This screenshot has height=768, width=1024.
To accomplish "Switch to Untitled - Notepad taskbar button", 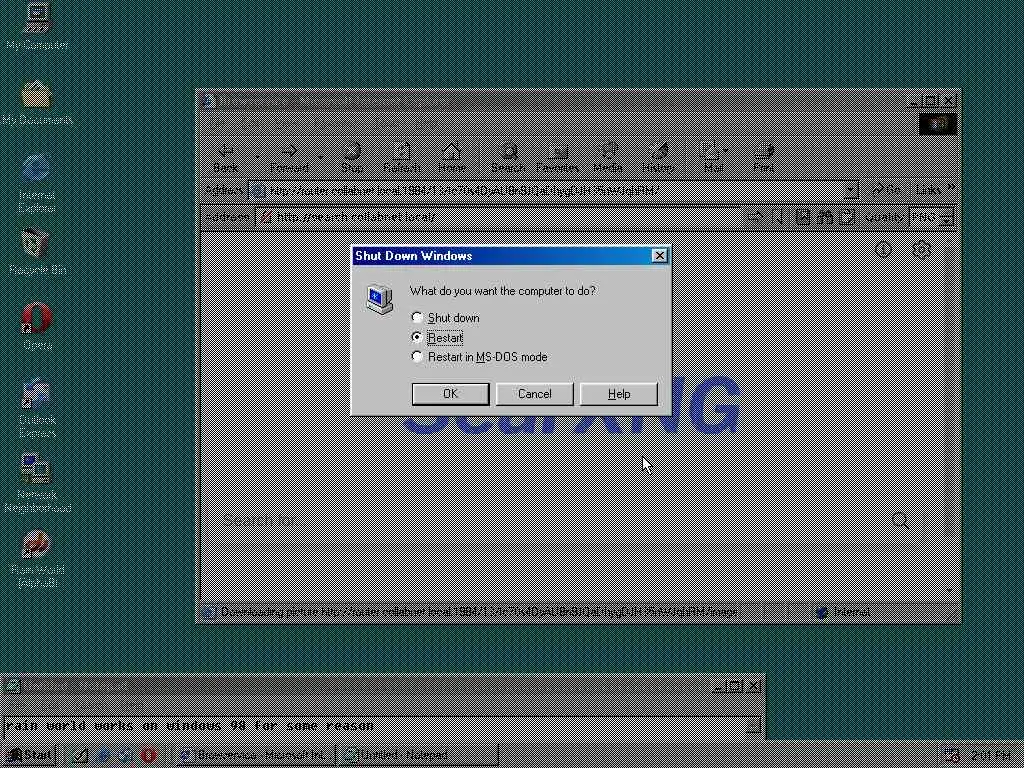I will 418,755.
